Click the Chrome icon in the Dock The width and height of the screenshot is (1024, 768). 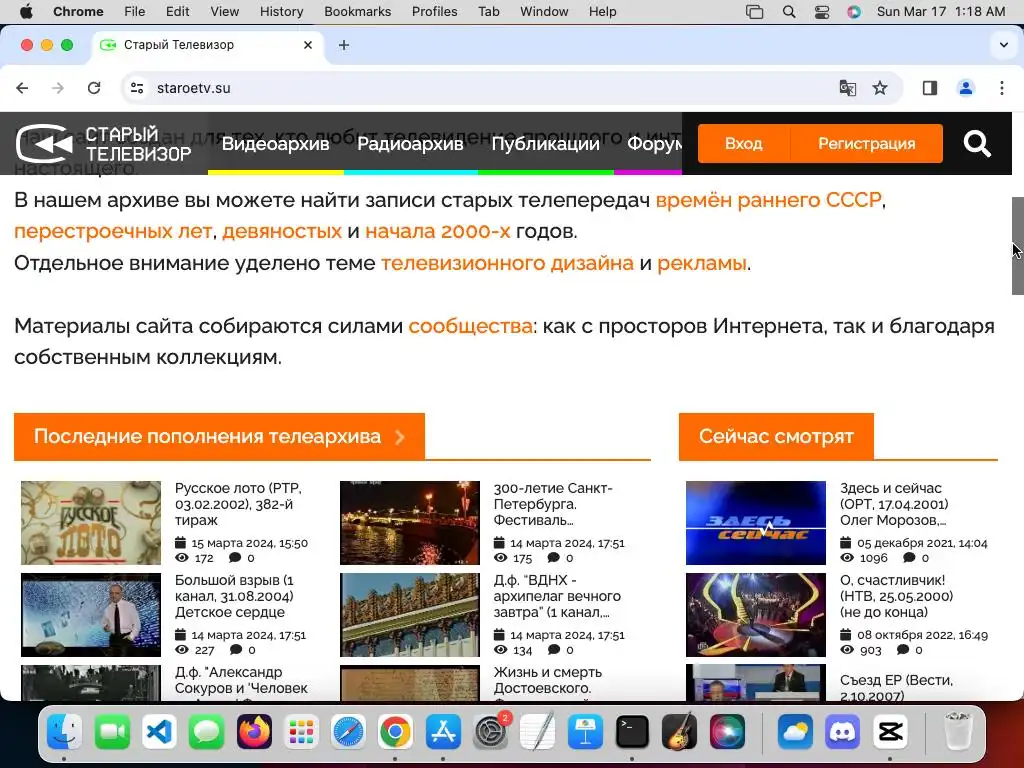[395, 731]
